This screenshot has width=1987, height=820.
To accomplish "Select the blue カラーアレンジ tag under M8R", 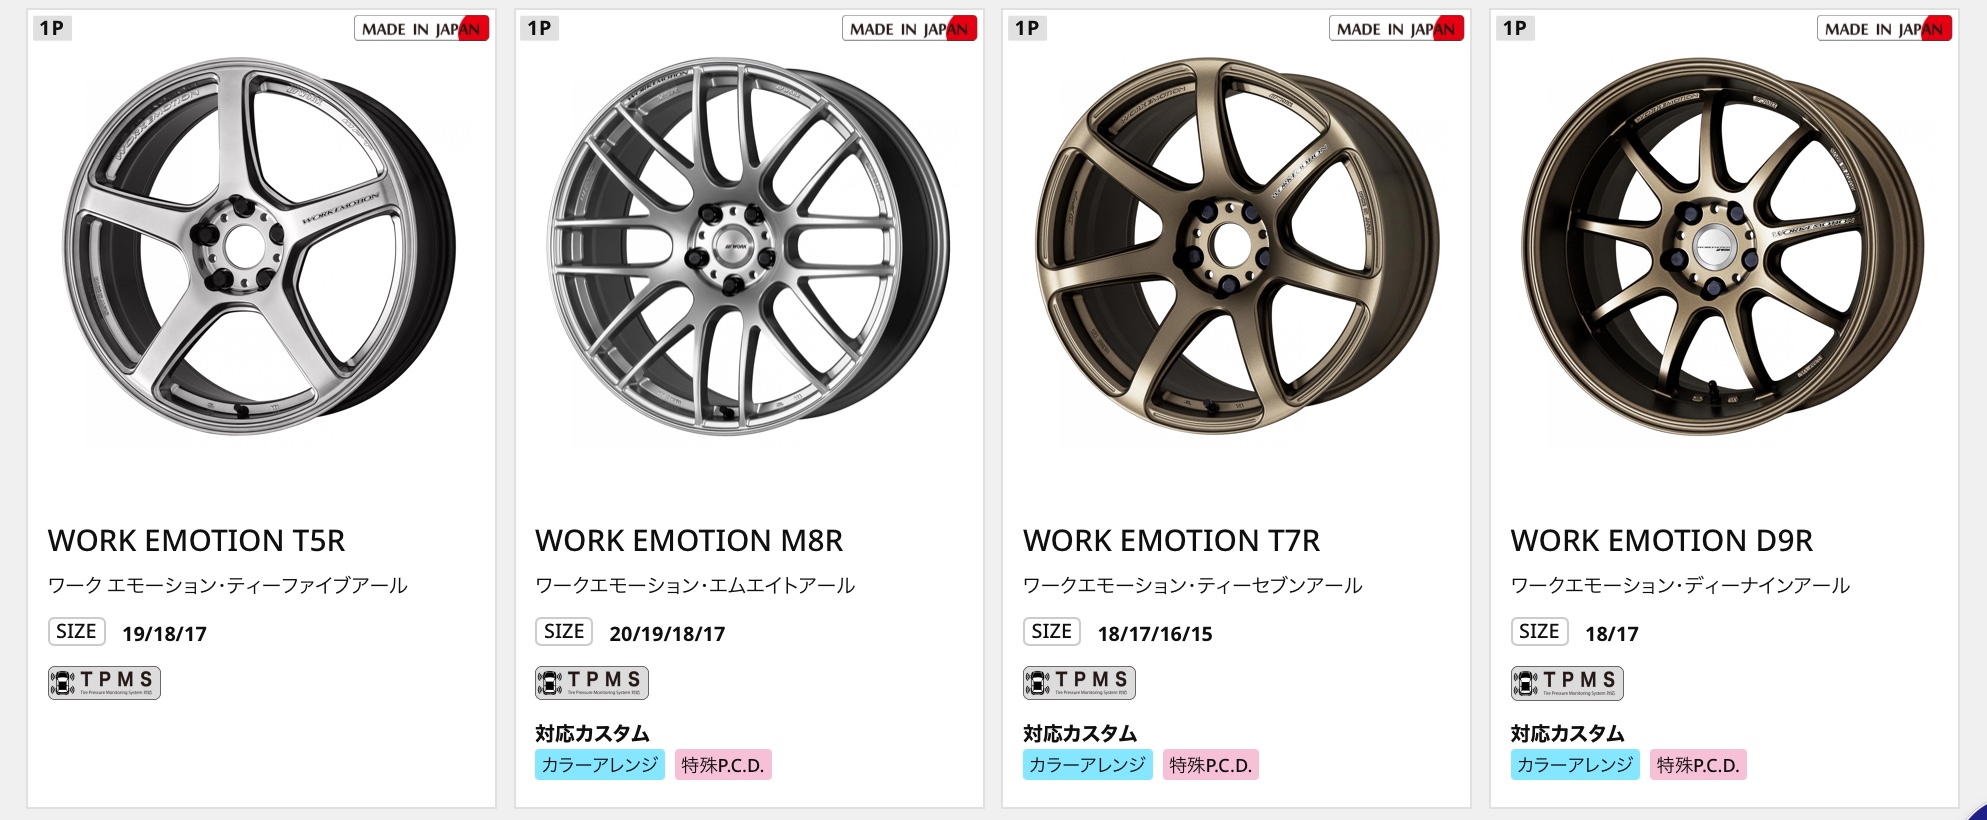I will [x=599, y=765].
